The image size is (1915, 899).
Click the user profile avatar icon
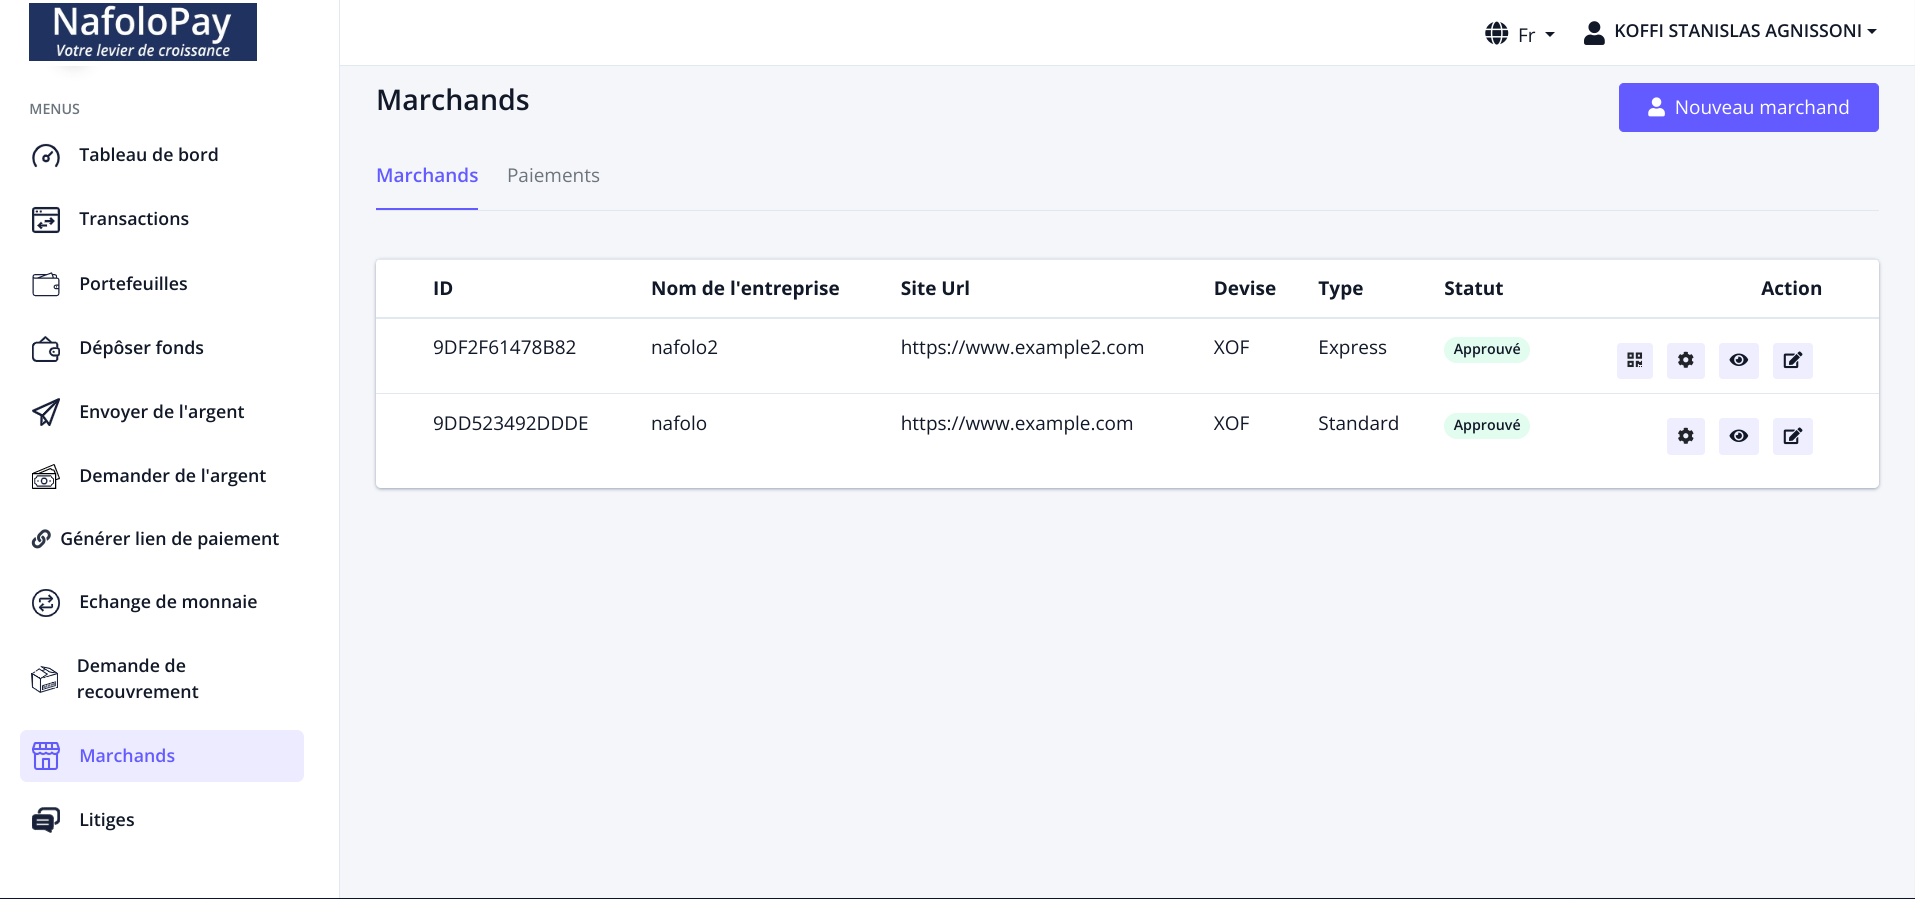[1595, 33]
